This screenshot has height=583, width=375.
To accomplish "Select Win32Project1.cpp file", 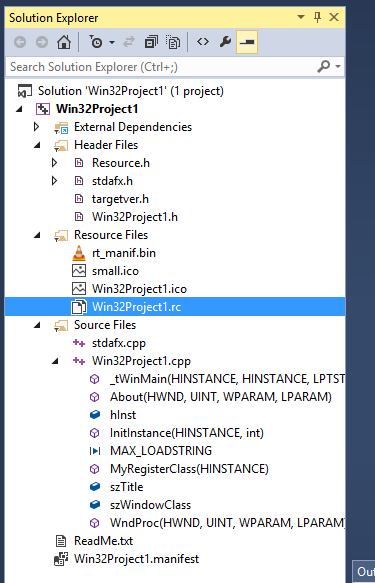I will point(141,361).
